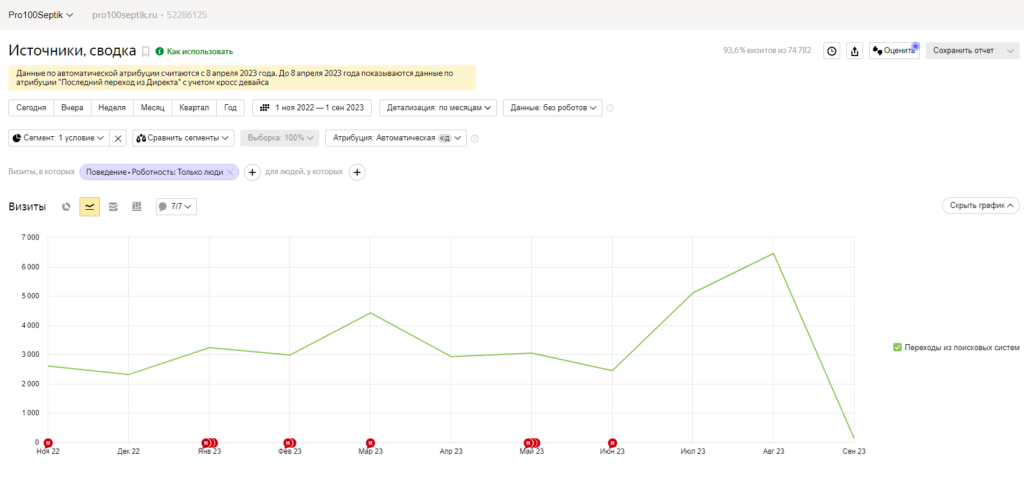
Task: Open date range 1 ноя 2022 — 1 сен 2023
Action: pos(312,108)
